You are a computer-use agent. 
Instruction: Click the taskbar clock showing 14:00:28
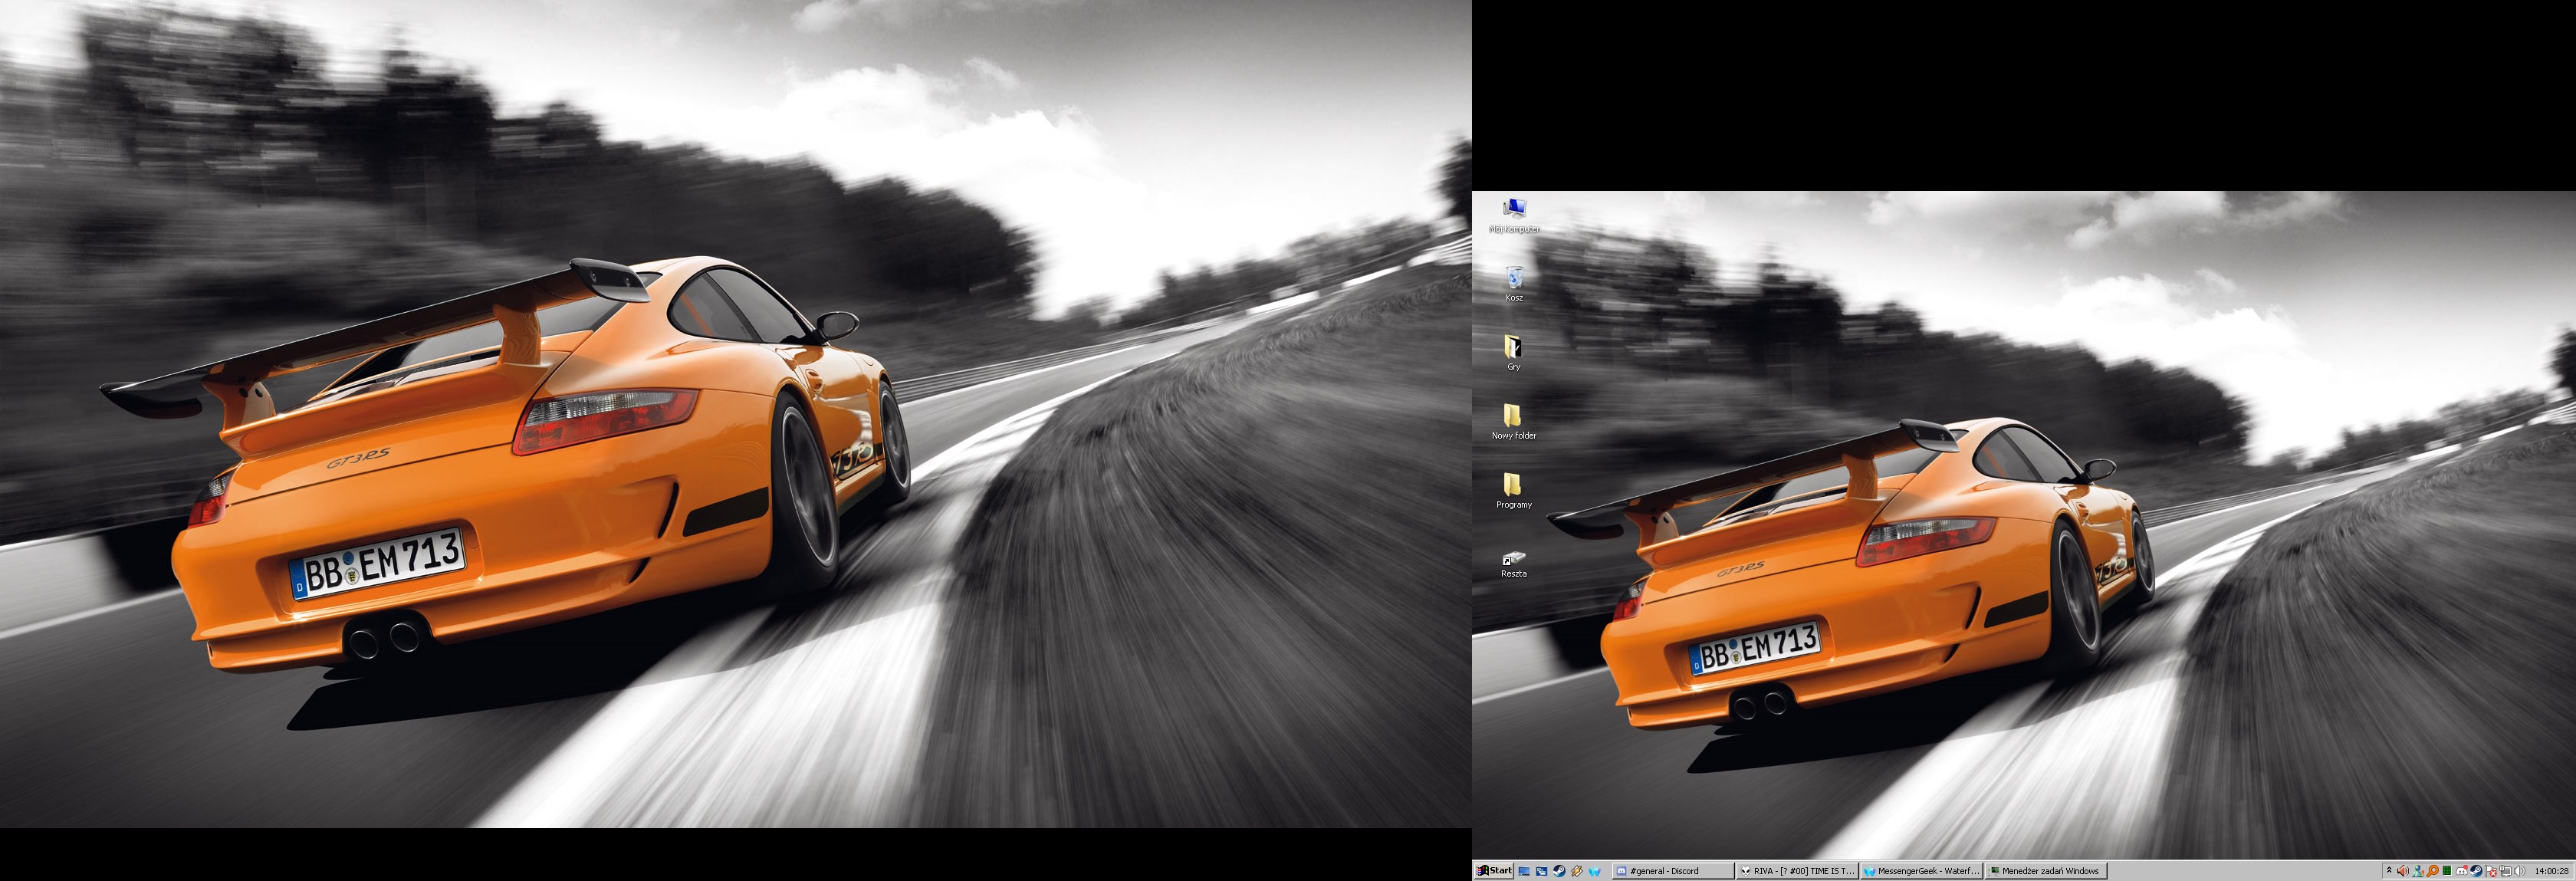tap(2552, 871)
